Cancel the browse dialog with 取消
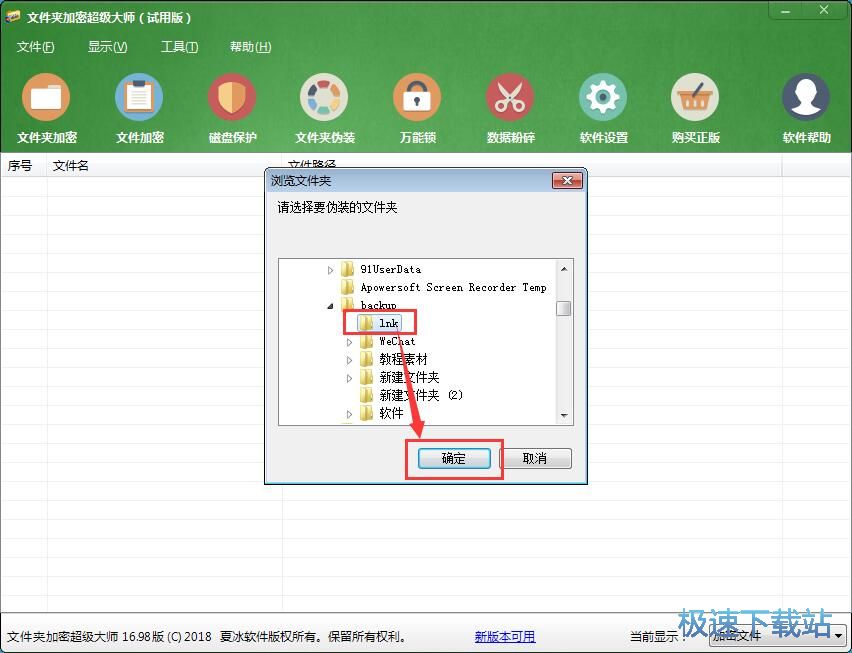Image resolution: width=852 pixels, height=653 pixels. [535, 459]
